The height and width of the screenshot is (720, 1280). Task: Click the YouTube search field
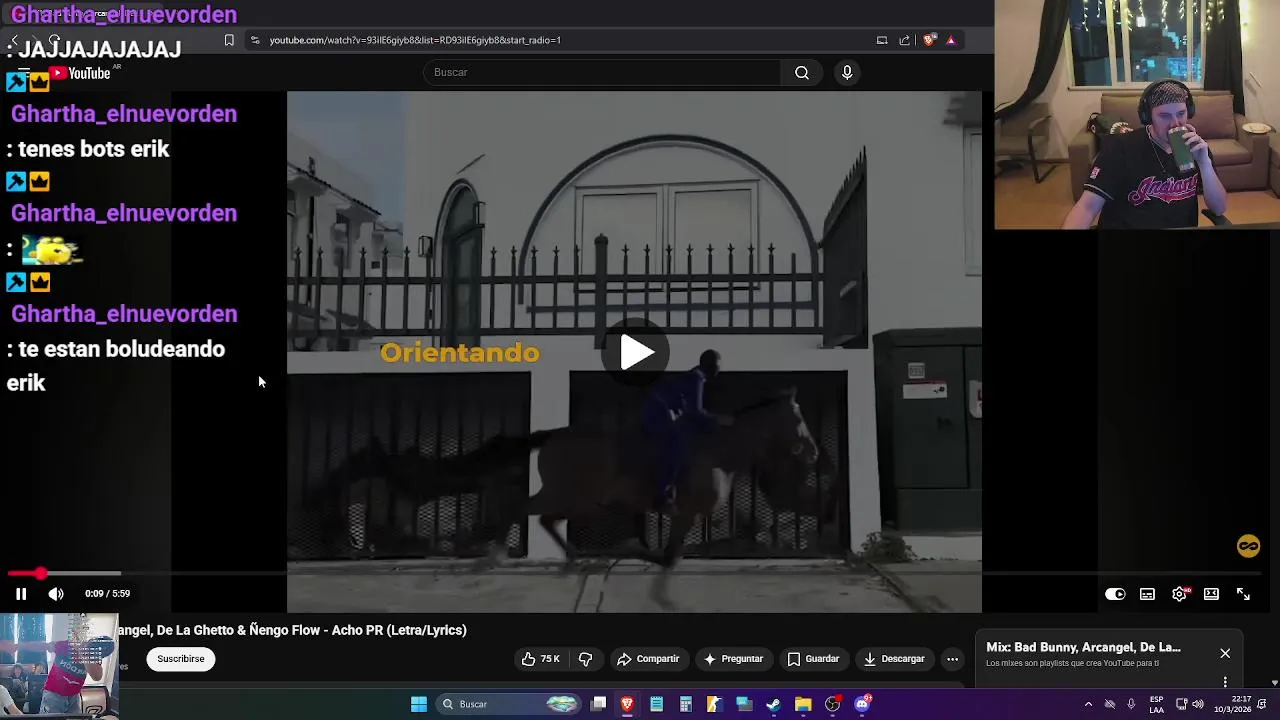[603, 72]
